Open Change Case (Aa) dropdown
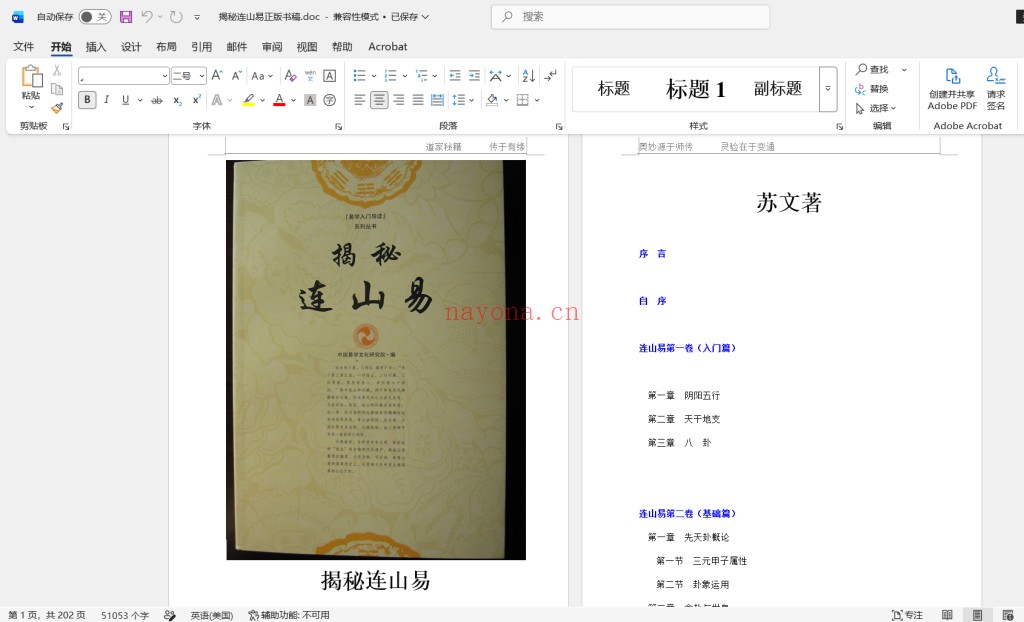Viewport: 1024px width, 622px height. click(263, 76)
